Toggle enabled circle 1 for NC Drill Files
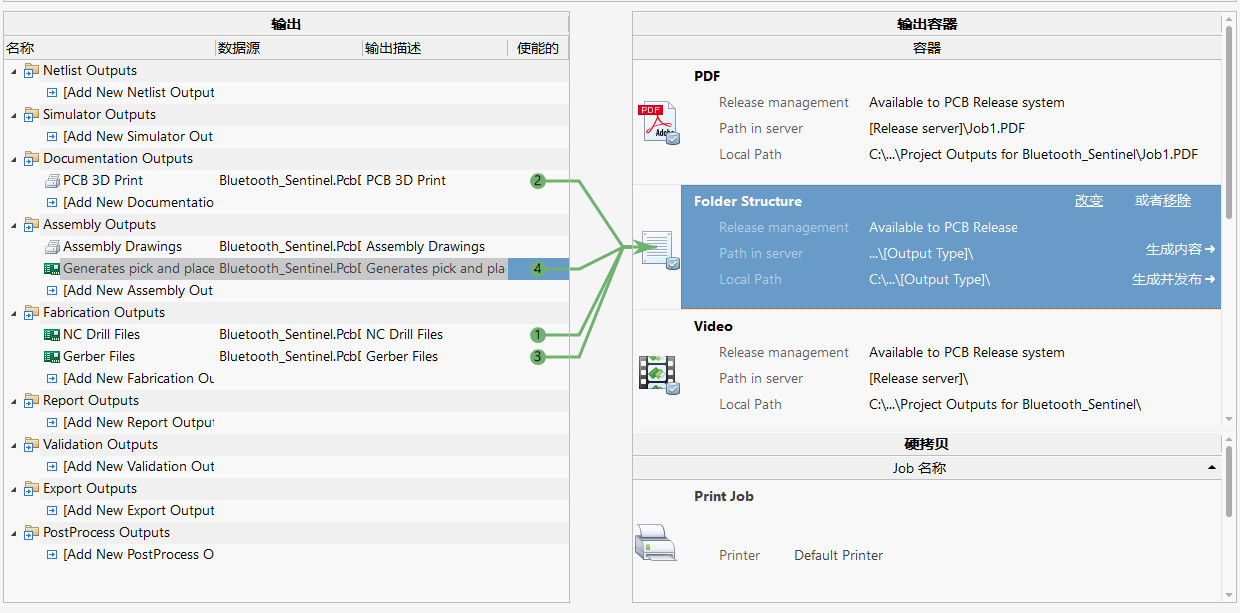 538,335
